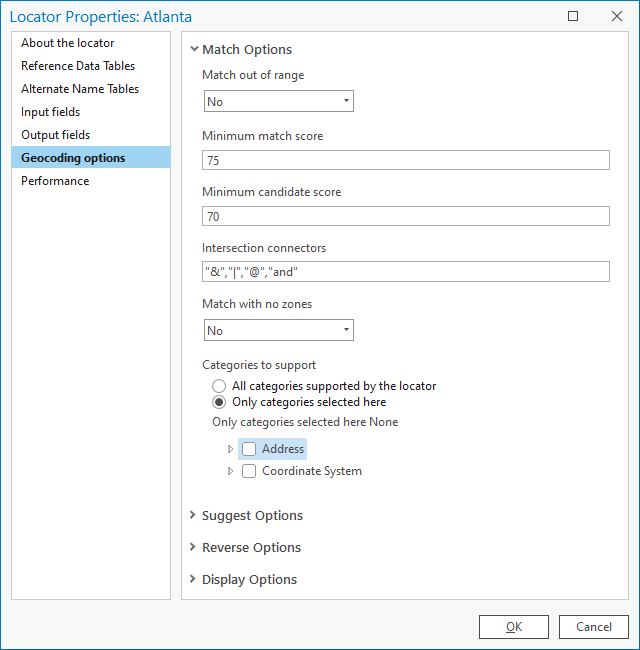Check the Address category checkbox
Screen dimensions: 640x650
tap(249, 450)
